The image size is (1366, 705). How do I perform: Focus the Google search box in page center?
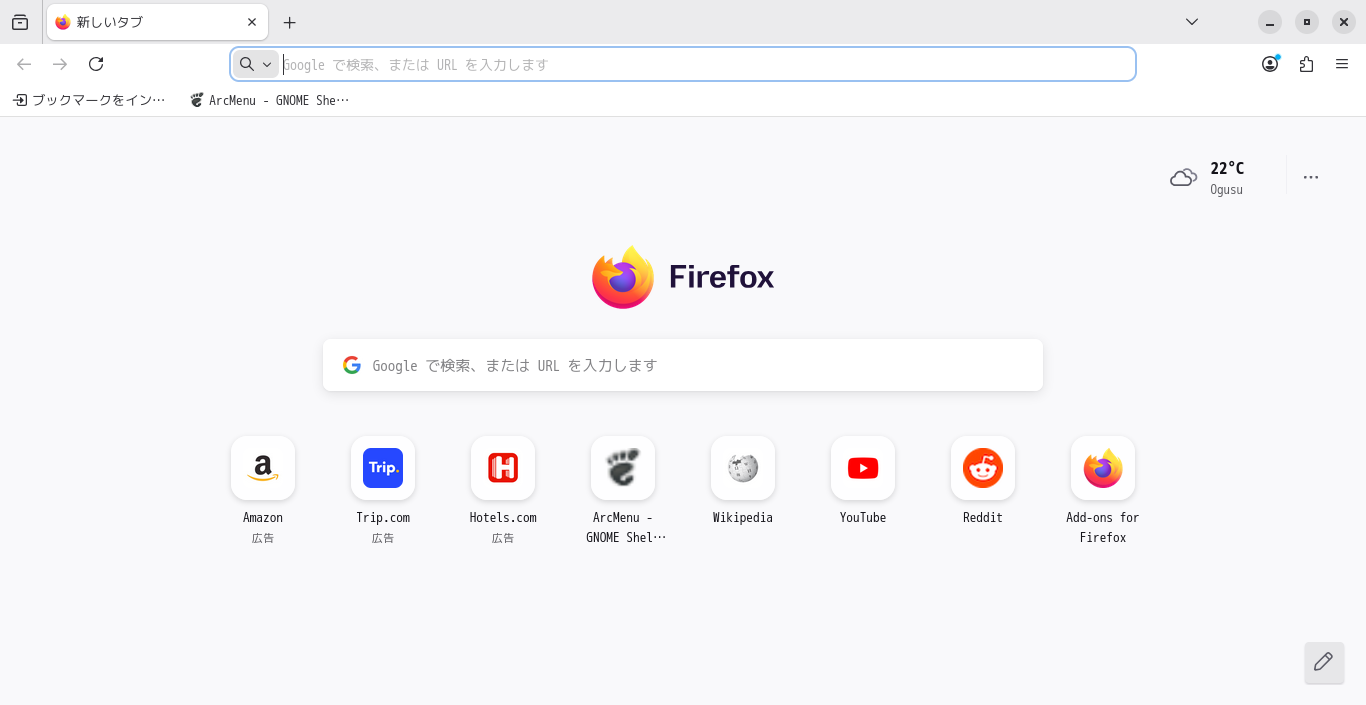pos(683,365)
